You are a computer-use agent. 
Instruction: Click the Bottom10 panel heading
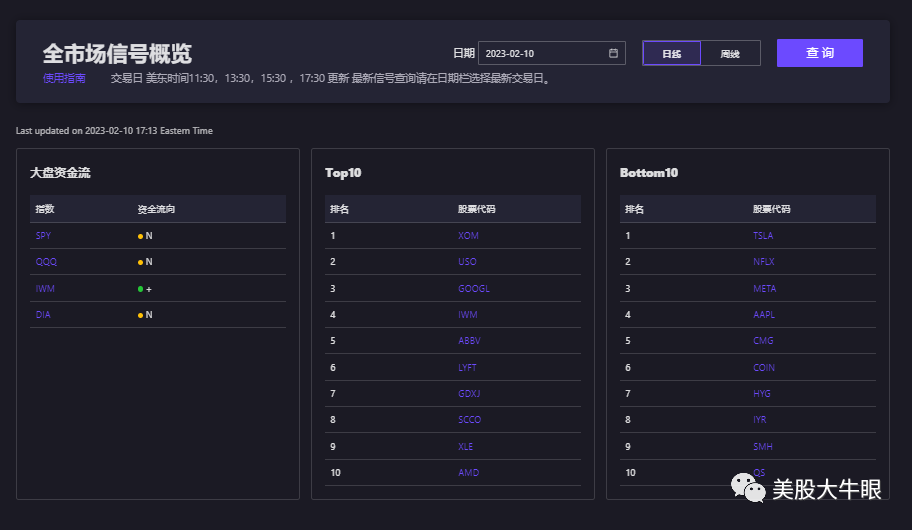click(649, 173)
